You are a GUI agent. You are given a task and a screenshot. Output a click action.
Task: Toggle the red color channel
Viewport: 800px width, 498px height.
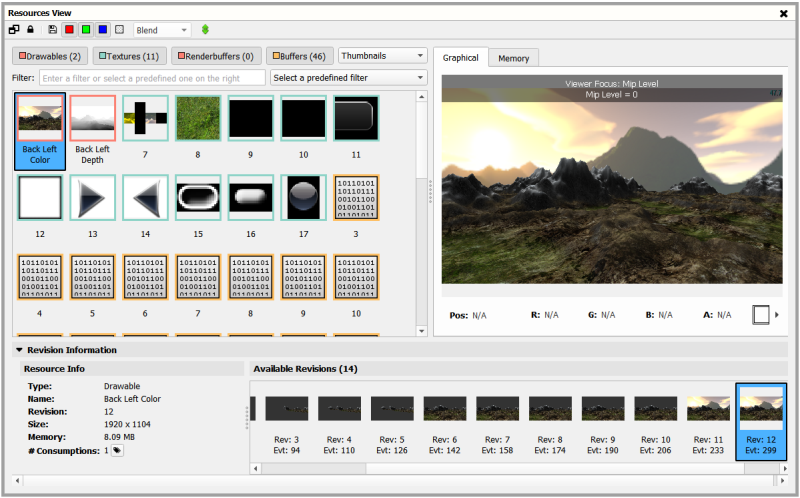(x=70, y=30)
